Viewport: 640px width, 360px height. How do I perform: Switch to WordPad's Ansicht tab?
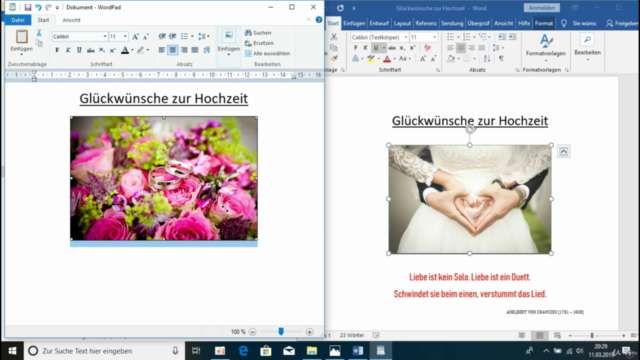click(71, 20)
